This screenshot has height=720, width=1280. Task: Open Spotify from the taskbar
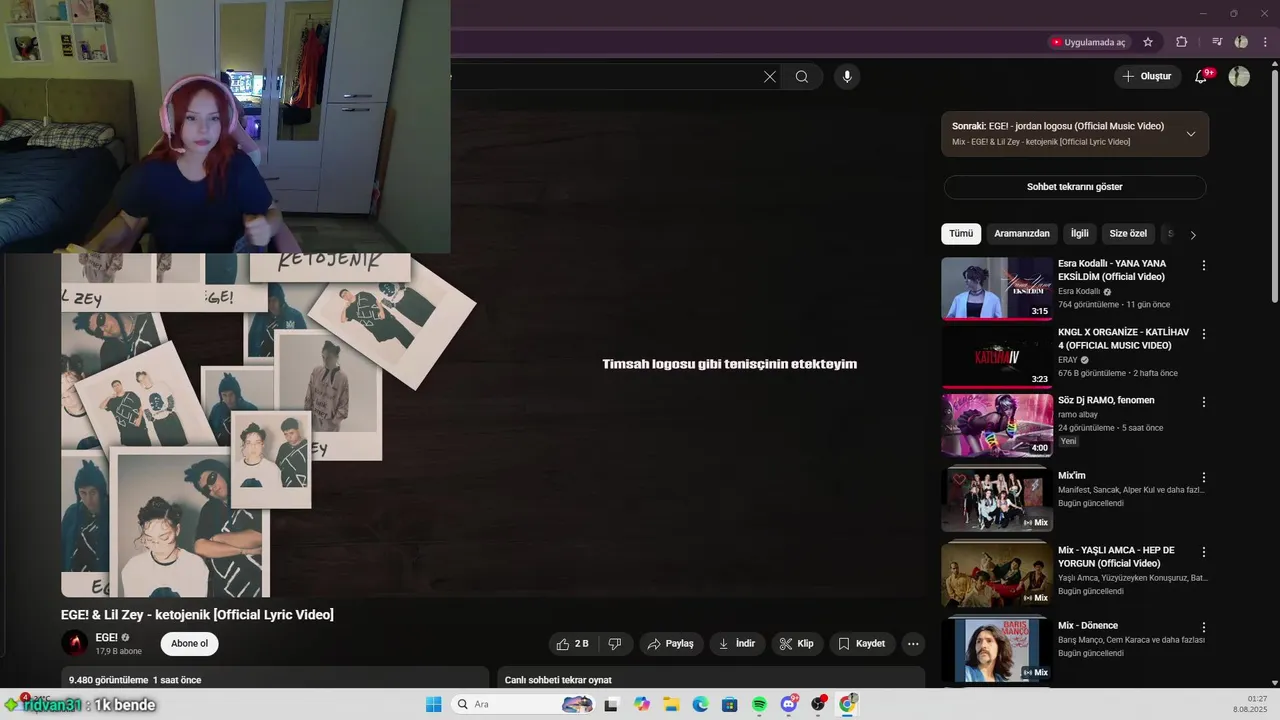click(x=759, y=704)
